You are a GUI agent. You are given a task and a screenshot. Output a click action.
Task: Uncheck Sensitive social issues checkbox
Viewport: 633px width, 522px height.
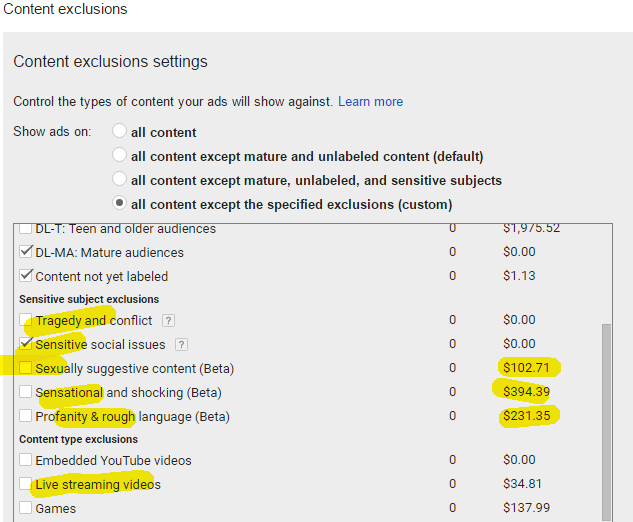click(x=26, y=344)
